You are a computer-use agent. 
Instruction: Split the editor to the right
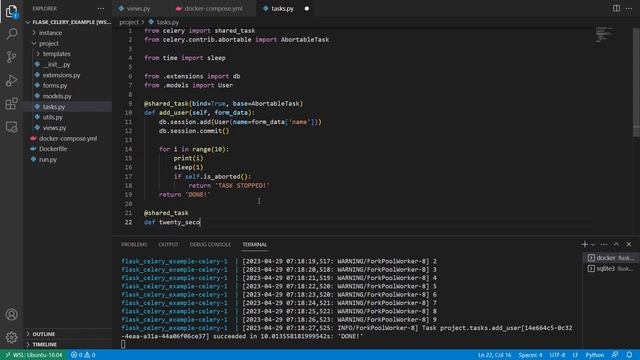616,9
